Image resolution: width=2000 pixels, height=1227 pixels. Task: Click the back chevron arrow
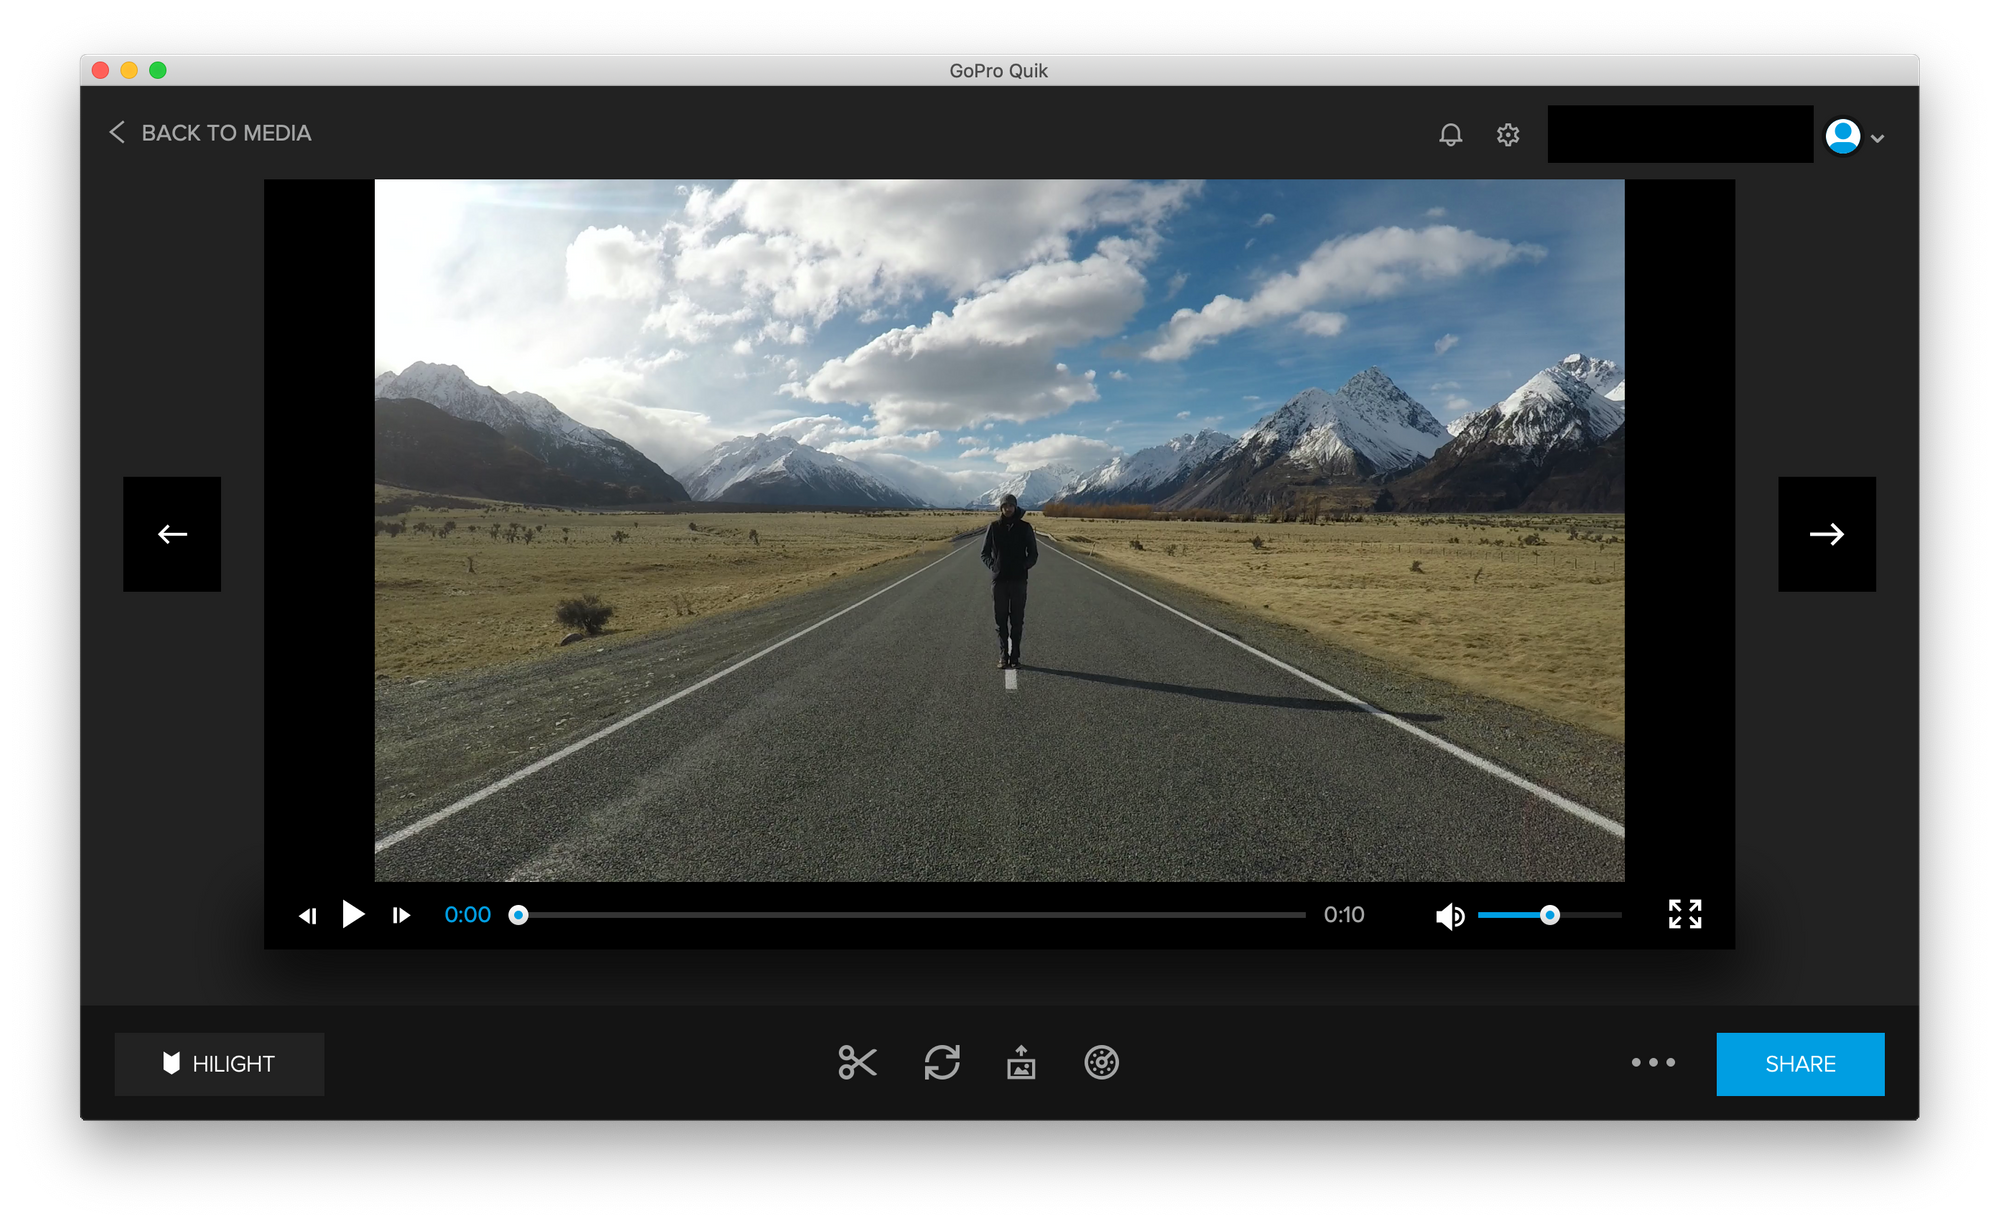[117, 132]
